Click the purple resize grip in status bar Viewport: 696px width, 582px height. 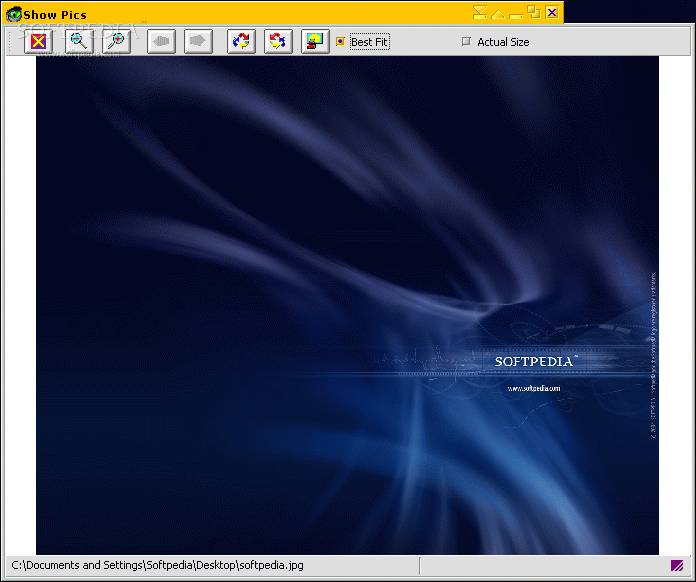677,566
